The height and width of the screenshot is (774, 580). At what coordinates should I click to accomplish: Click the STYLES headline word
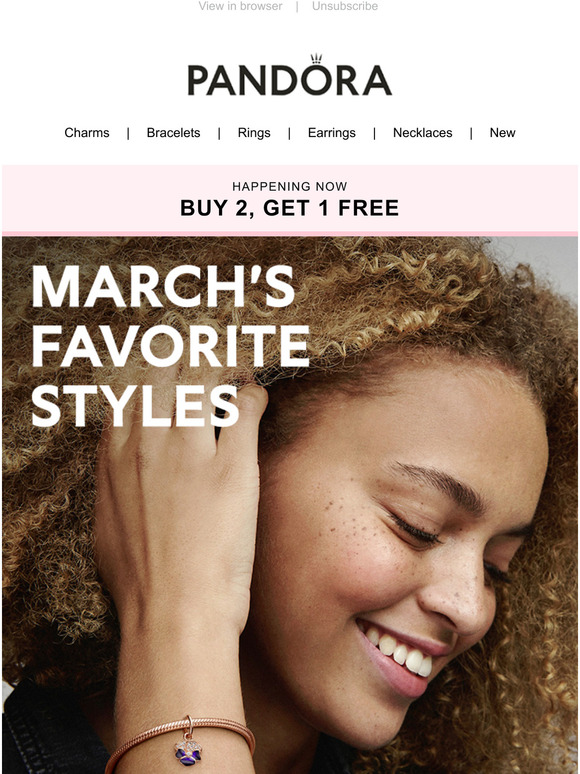click(136, 406)
